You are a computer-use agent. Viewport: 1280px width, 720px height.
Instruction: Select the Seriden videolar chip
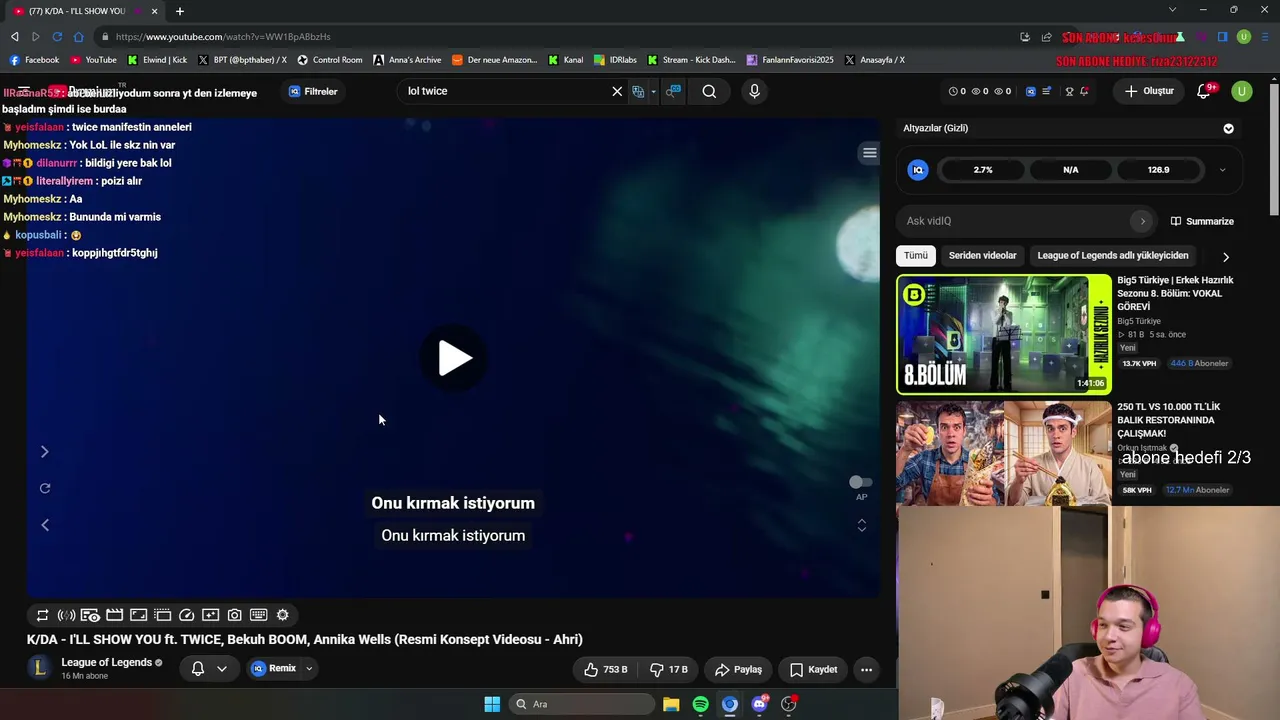tap(982, 256)
